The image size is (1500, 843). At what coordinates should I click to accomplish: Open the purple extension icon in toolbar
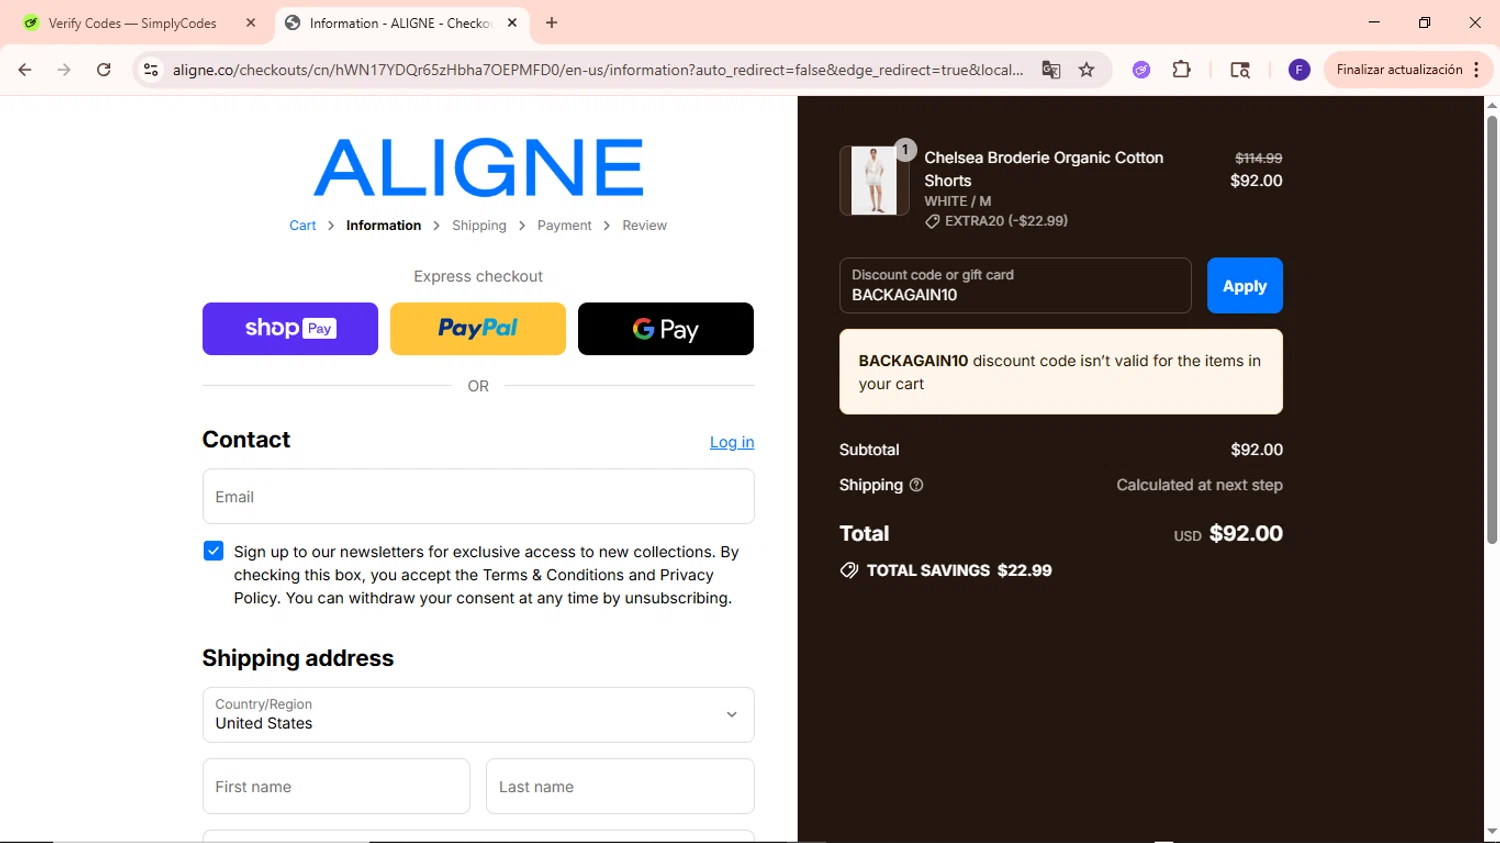tap(1141, 70)
